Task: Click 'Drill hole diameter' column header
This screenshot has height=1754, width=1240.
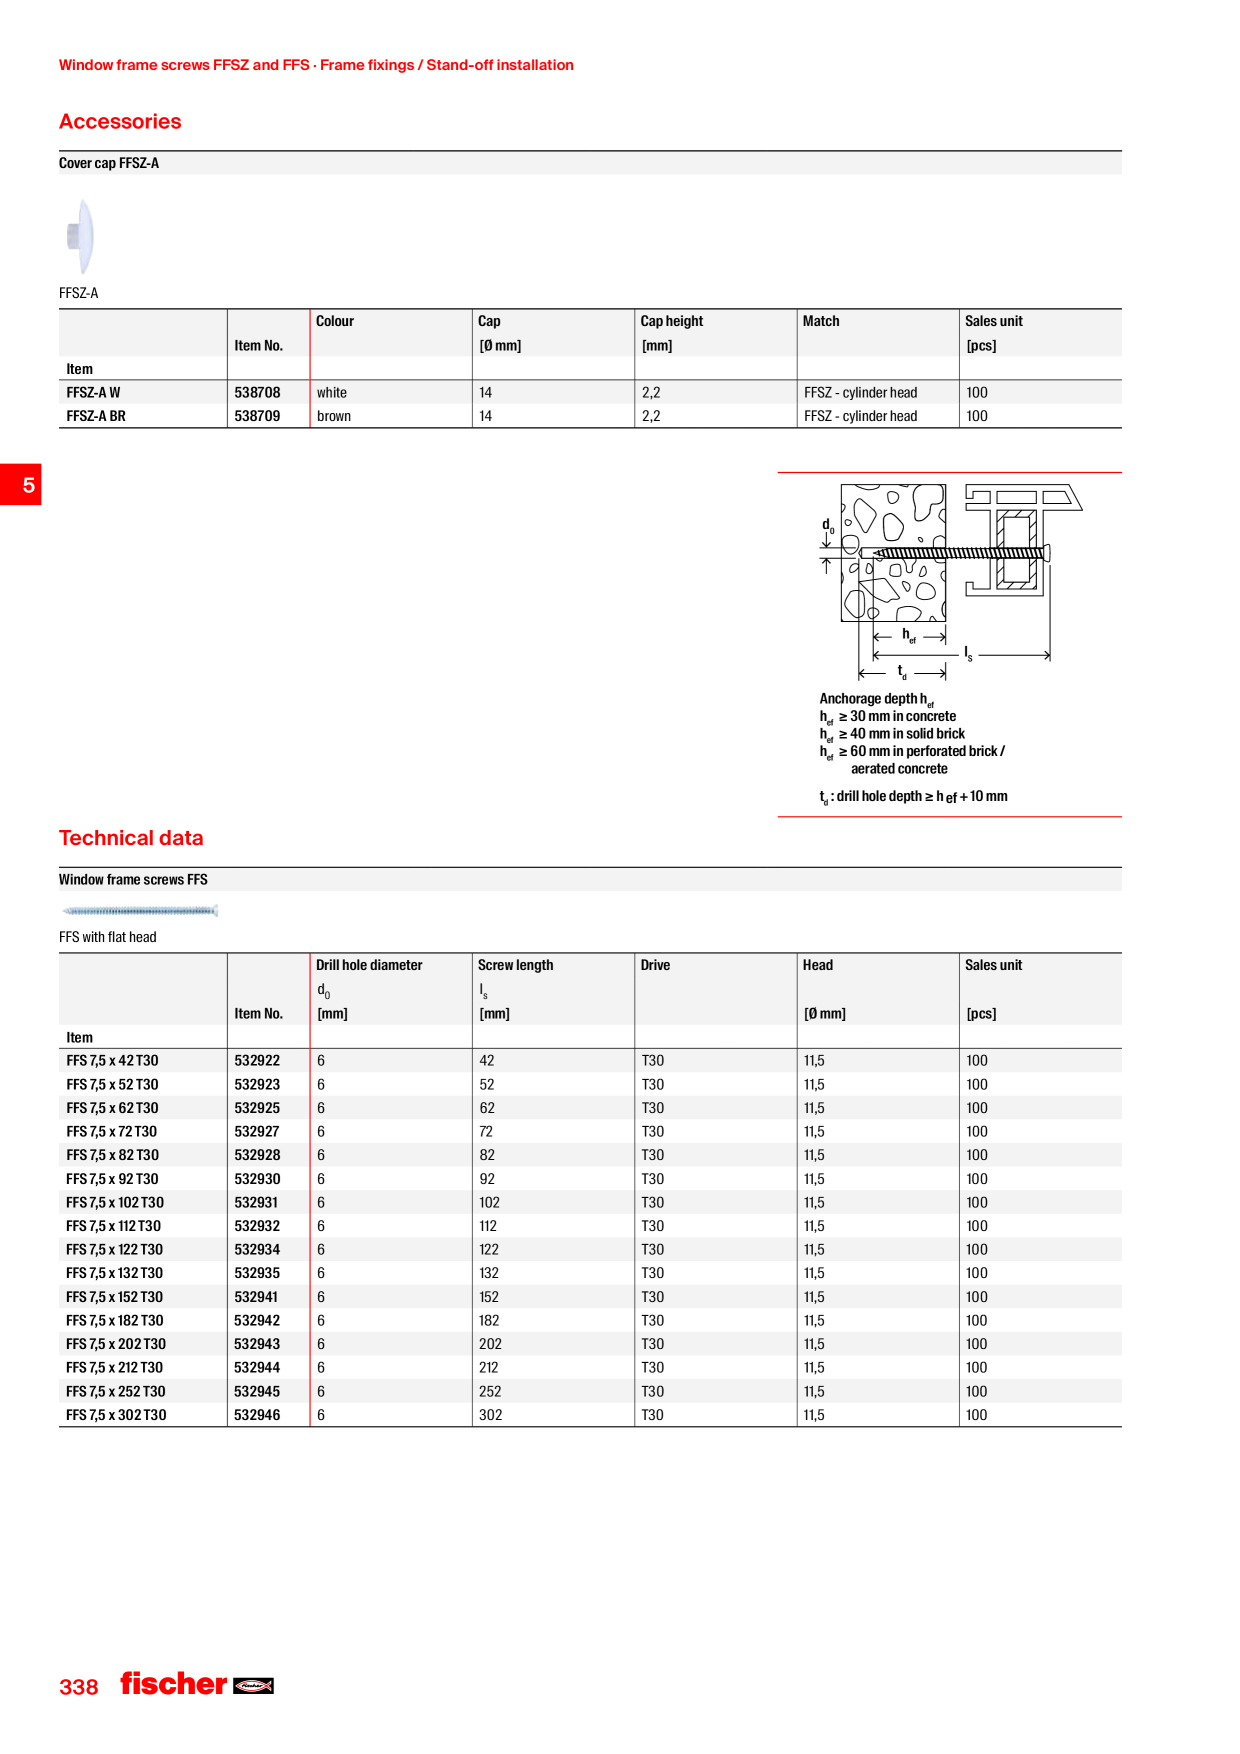Action: point(369,965)
